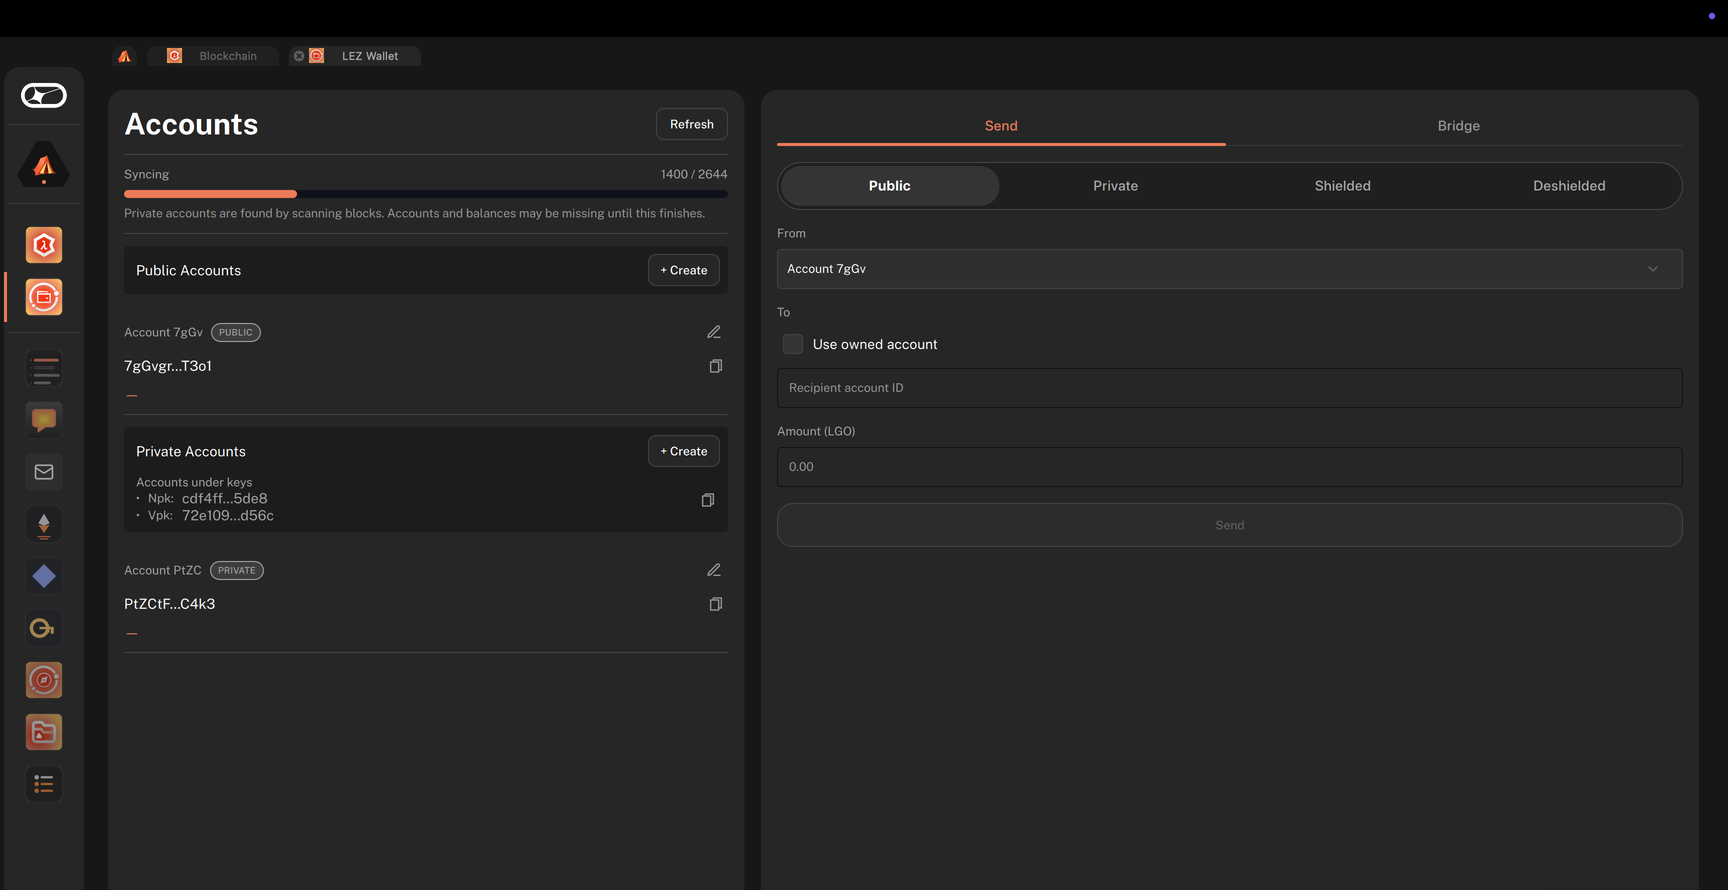
Task: Select the LEZ Wallet icon in the sidebar
Action: [44, 297]
